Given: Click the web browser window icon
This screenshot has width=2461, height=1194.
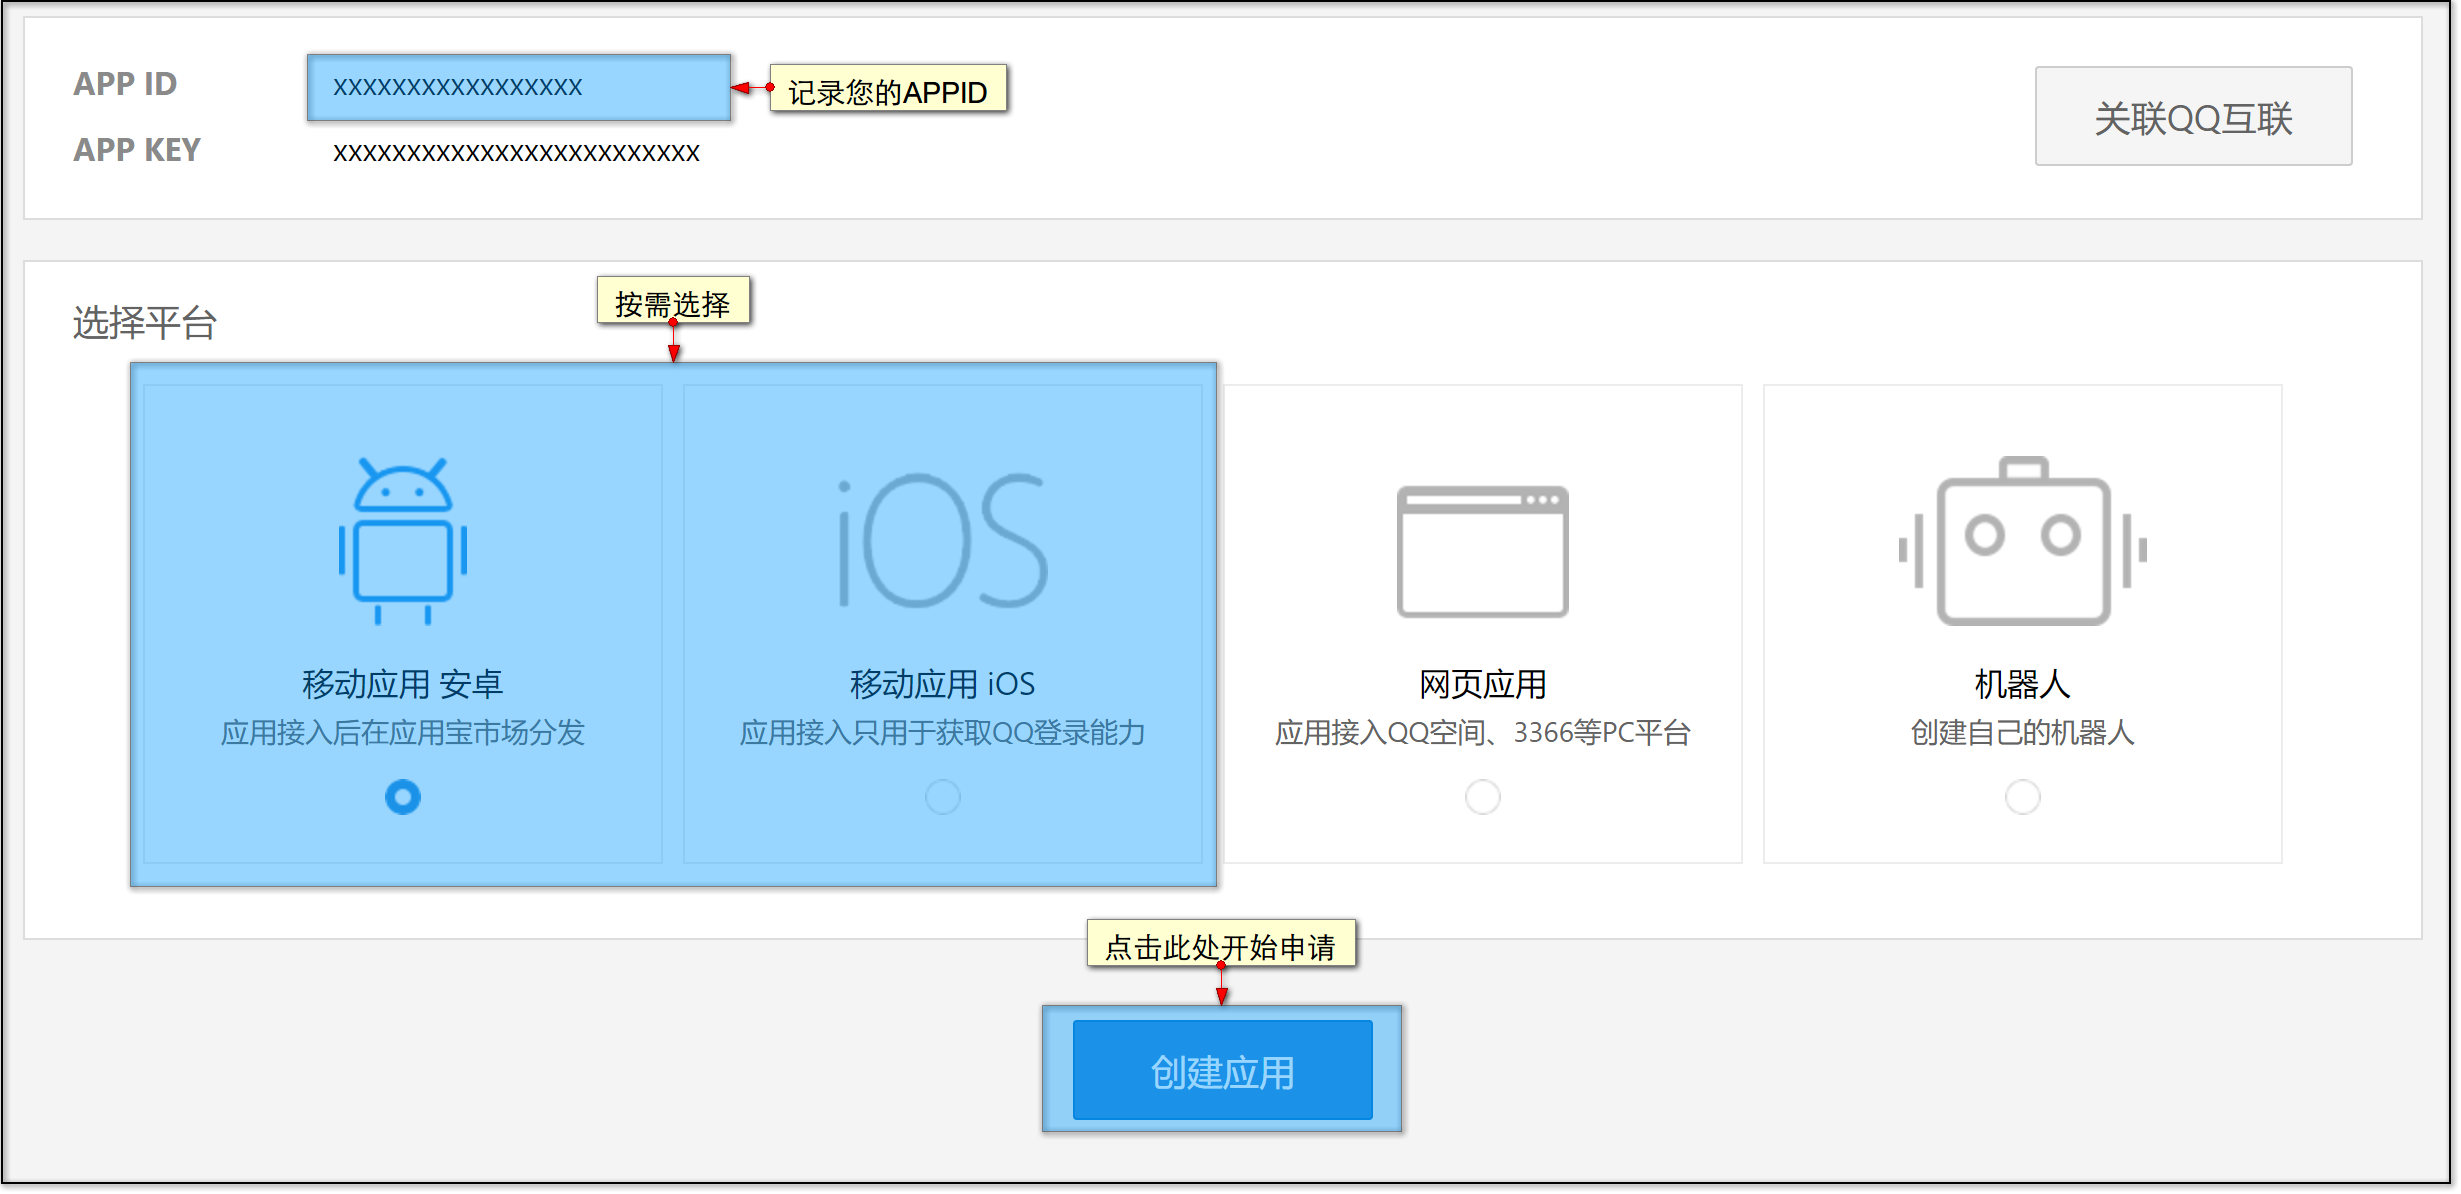Looking at the screenshot, I should (x=1482, y=551).
